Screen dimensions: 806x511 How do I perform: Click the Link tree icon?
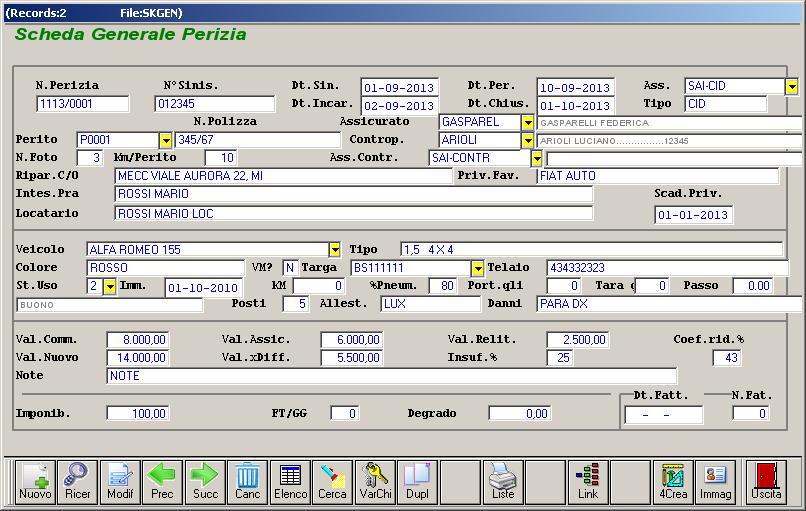click(x=588, y=481)
